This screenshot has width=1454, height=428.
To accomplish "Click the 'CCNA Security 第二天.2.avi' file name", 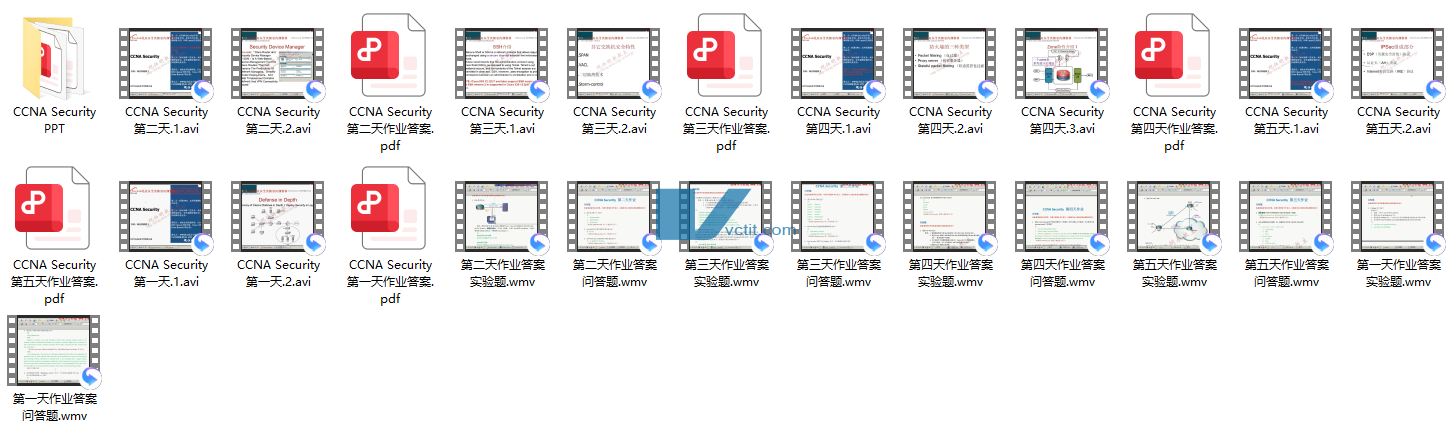I will (x=279, y=120).
